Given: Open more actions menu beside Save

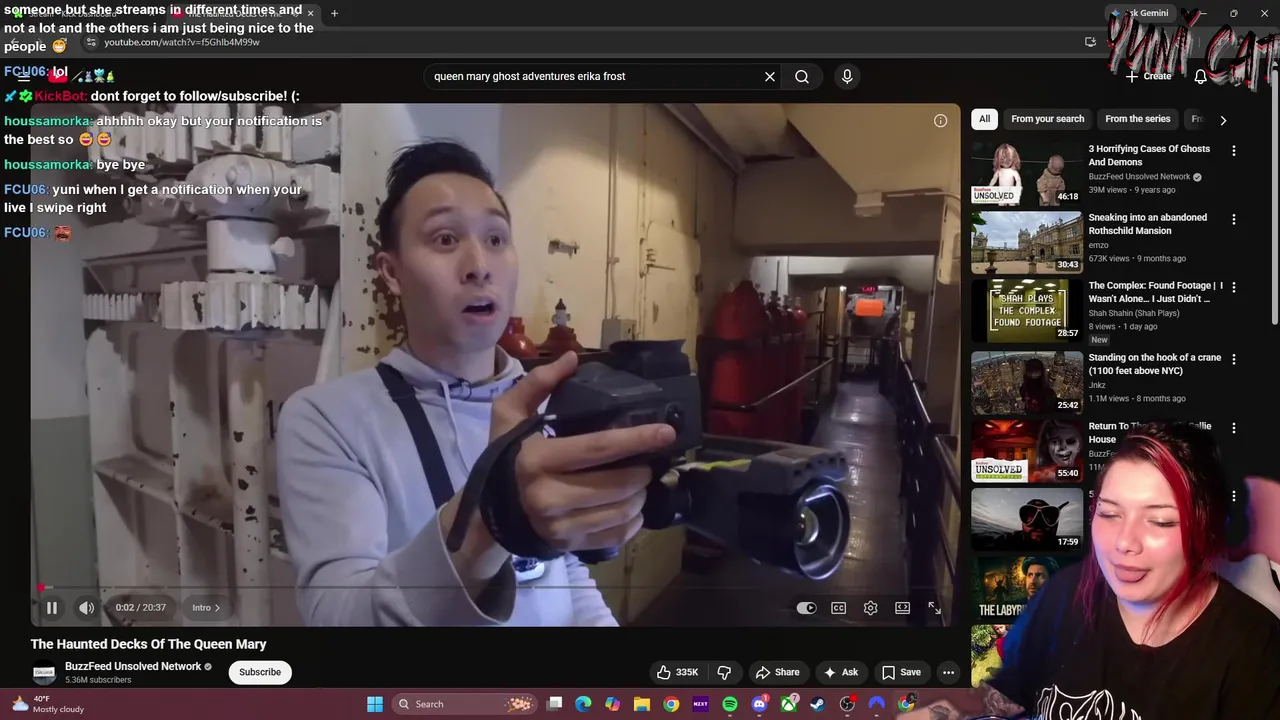Looking at the screenshot, I should [x=948, y=672].
